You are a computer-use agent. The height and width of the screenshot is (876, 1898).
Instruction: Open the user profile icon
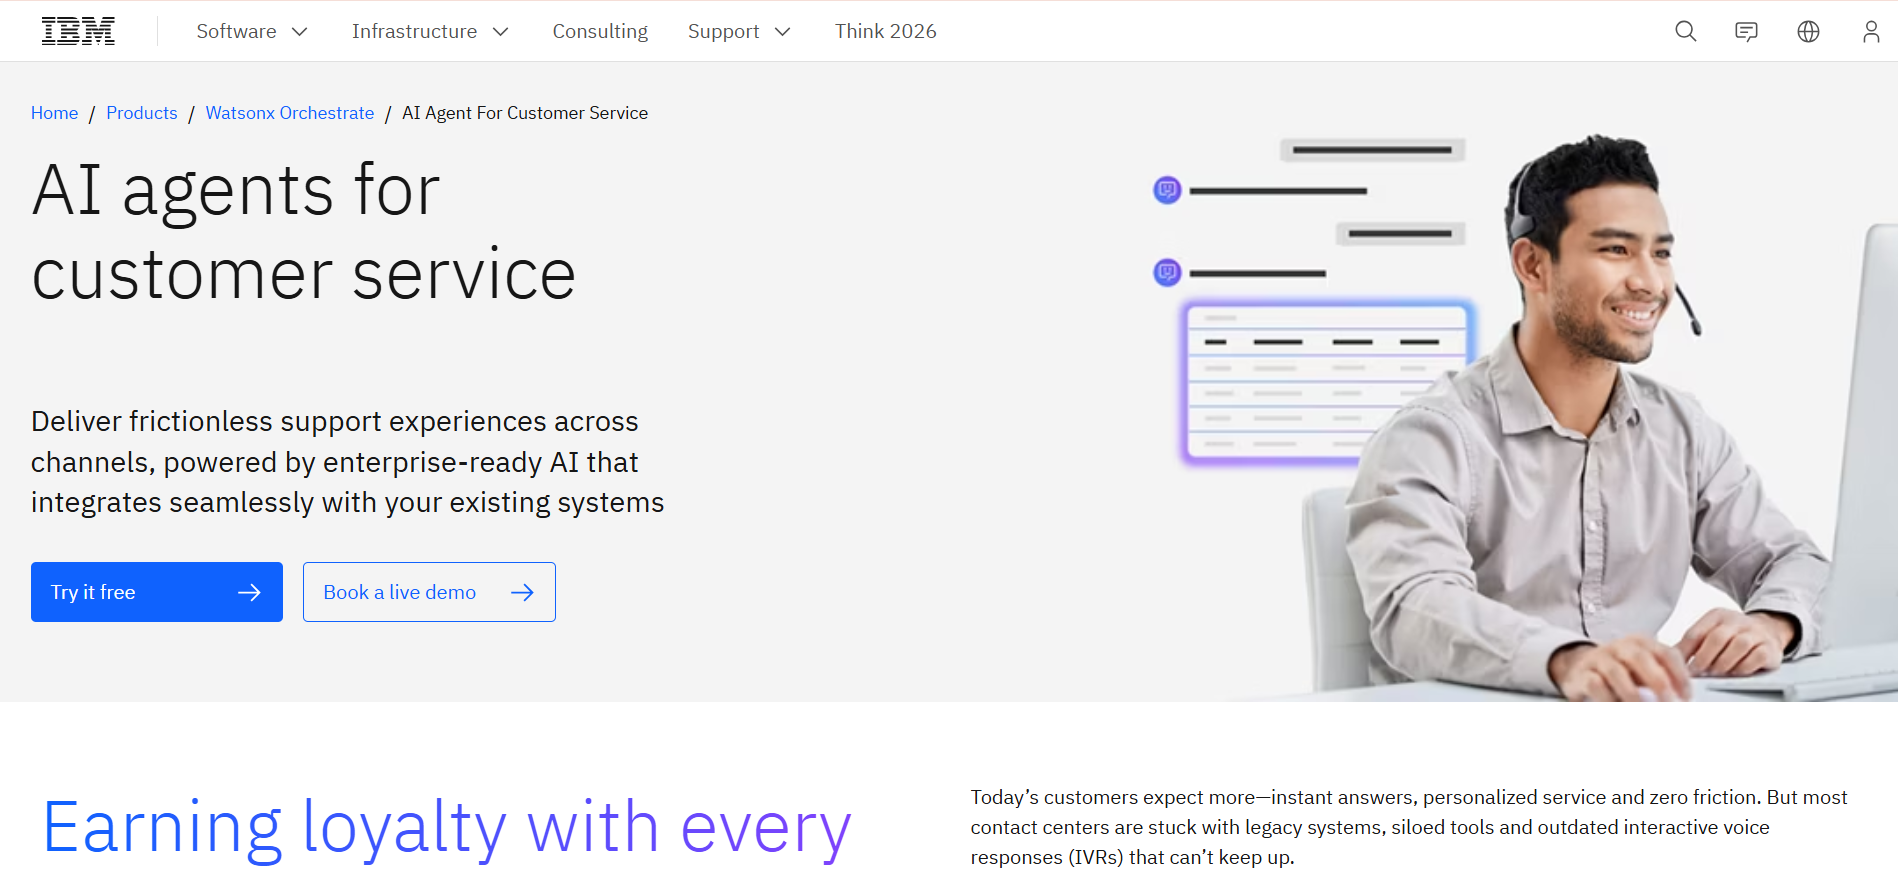[x=1870, y=31]
